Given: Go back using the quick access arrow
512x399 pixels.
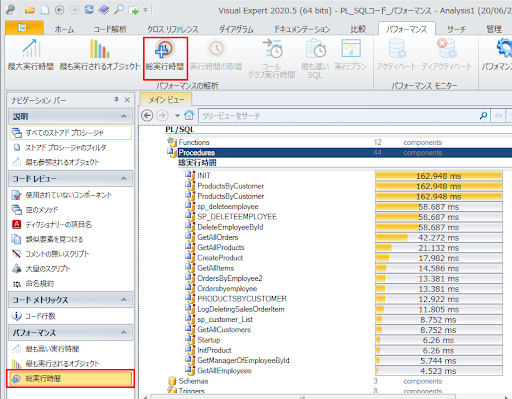Looking at the screenshot, I should [x=59, y=10].
